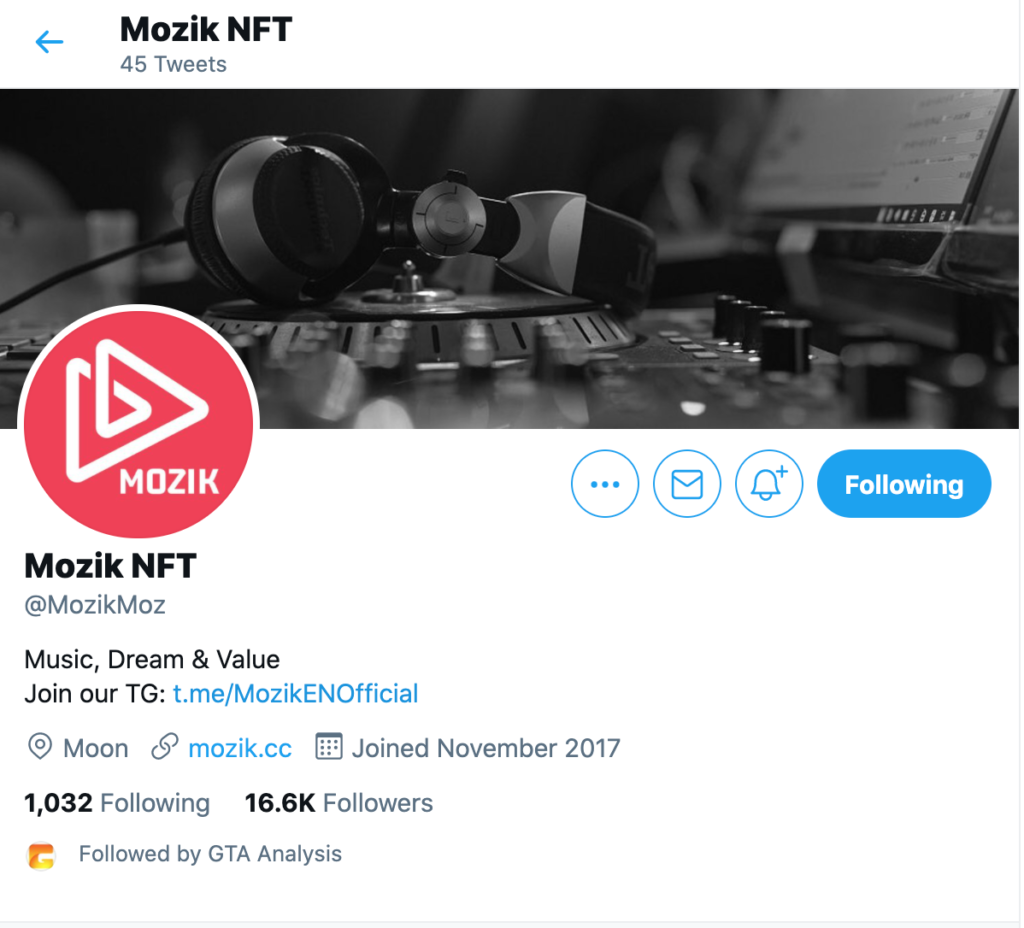Click the link chain icon beside mozik.cc

tap(165, 746)
